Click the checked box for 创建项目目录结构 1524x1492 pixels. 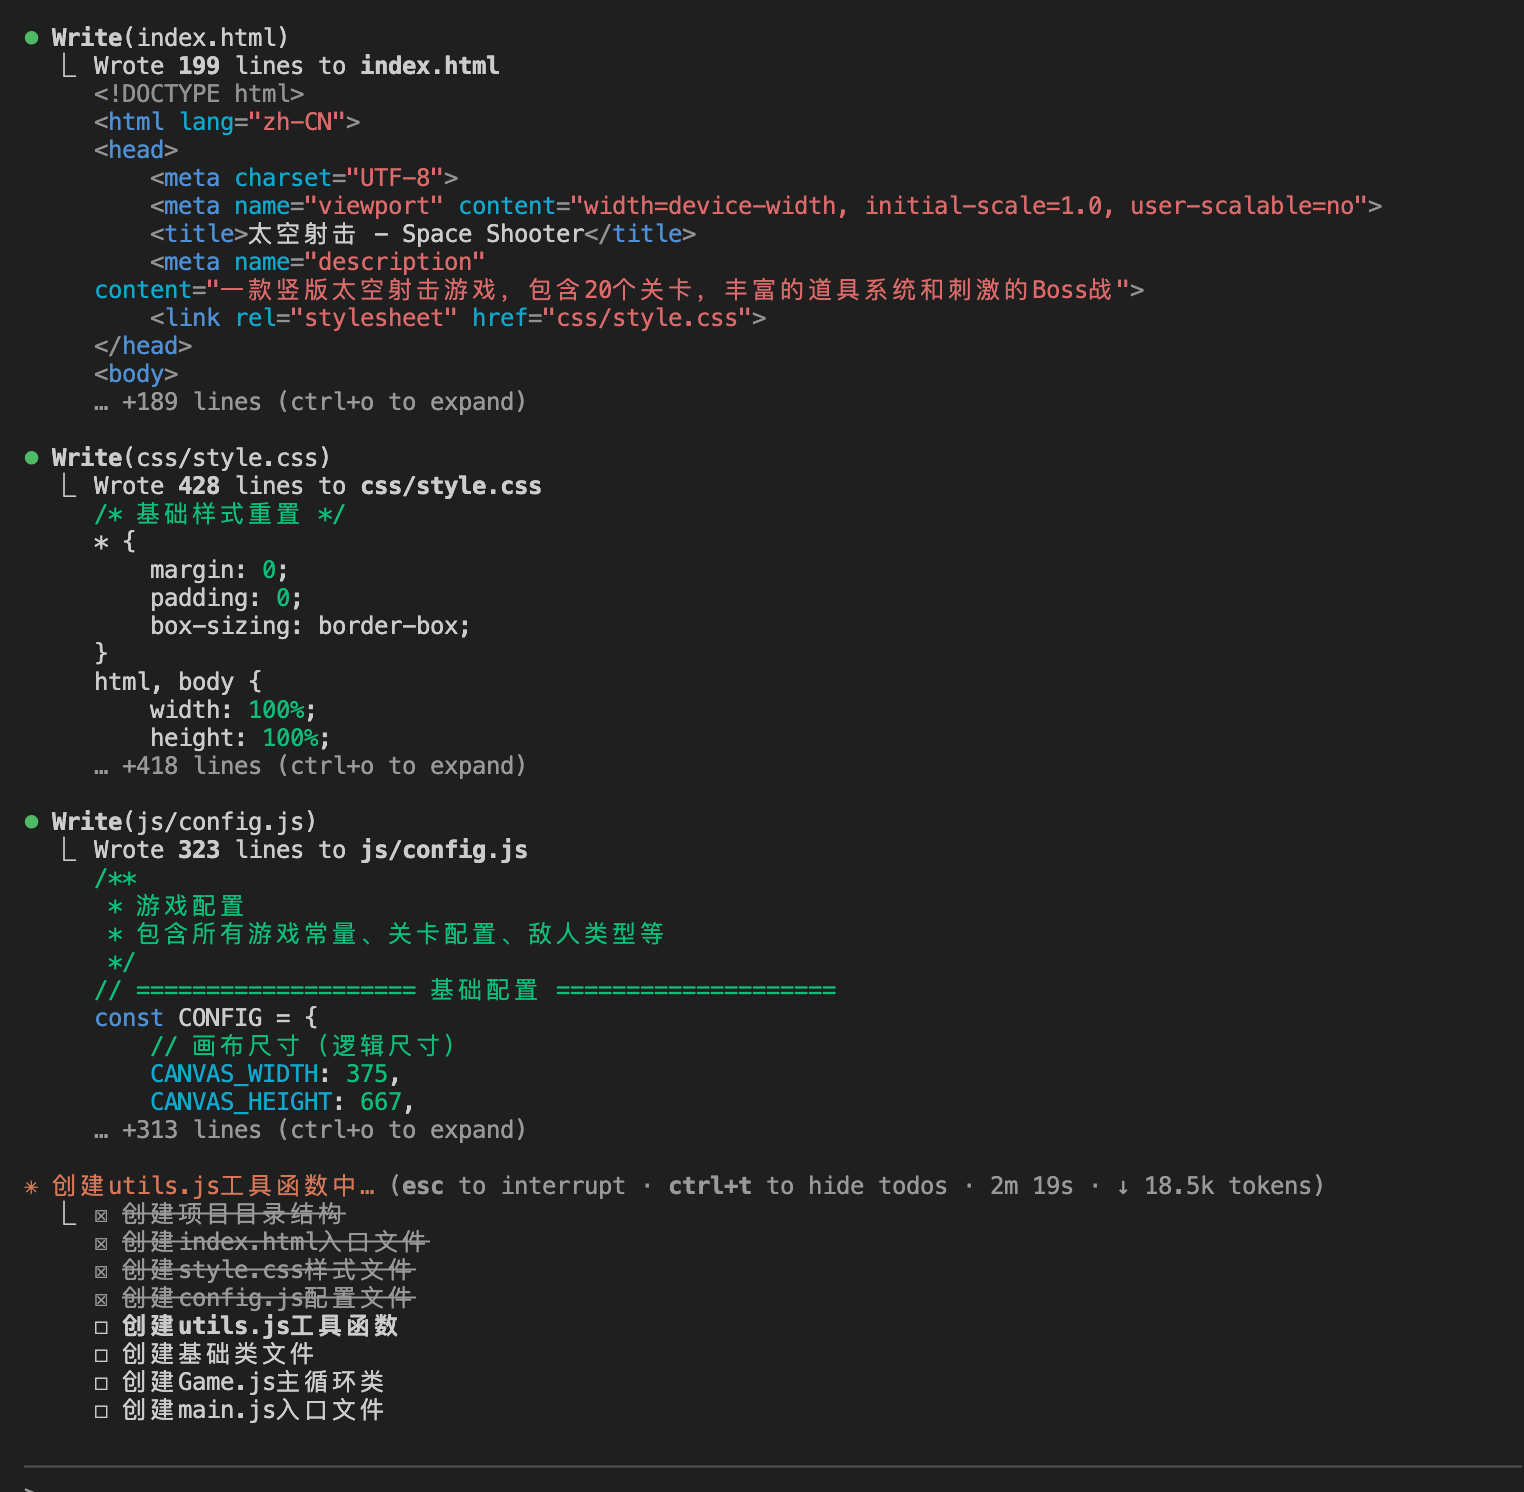coord(101,1215)
